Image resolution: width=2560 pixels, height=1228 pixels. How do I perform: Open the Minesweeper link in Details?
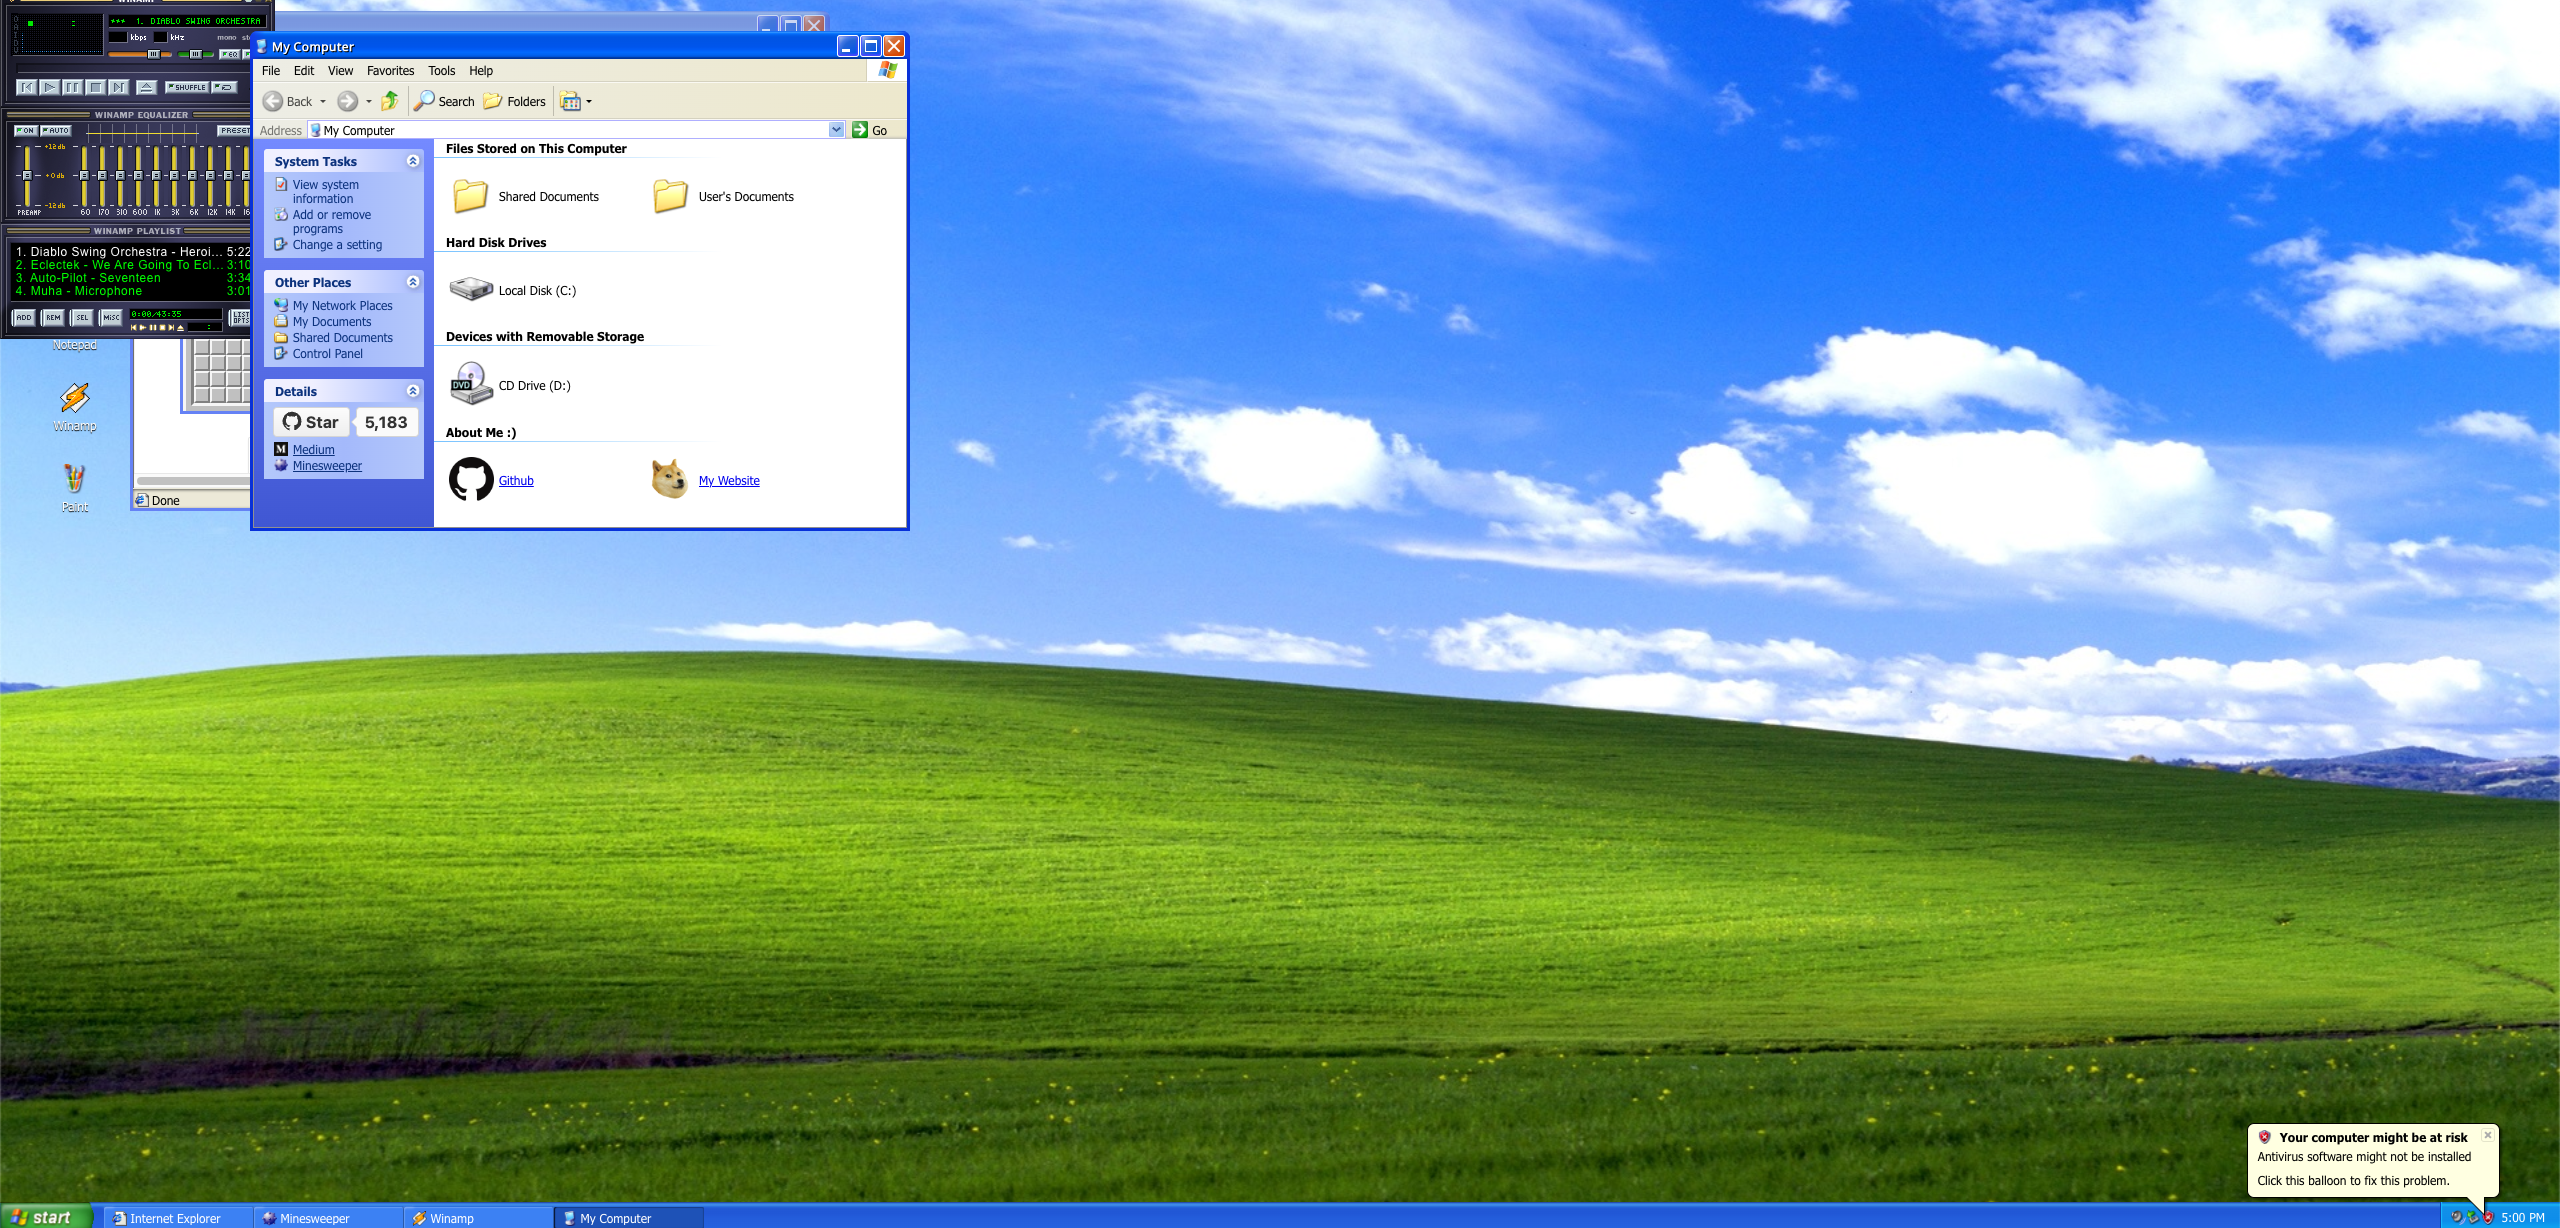(x=327, y=466)
